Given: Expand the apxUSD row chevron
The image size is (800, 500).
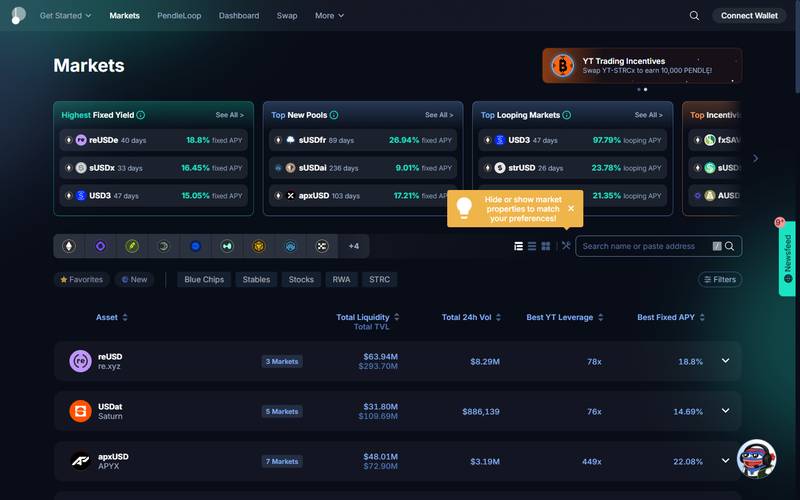Looking at the screenshot, I should [x=726, y=461].
